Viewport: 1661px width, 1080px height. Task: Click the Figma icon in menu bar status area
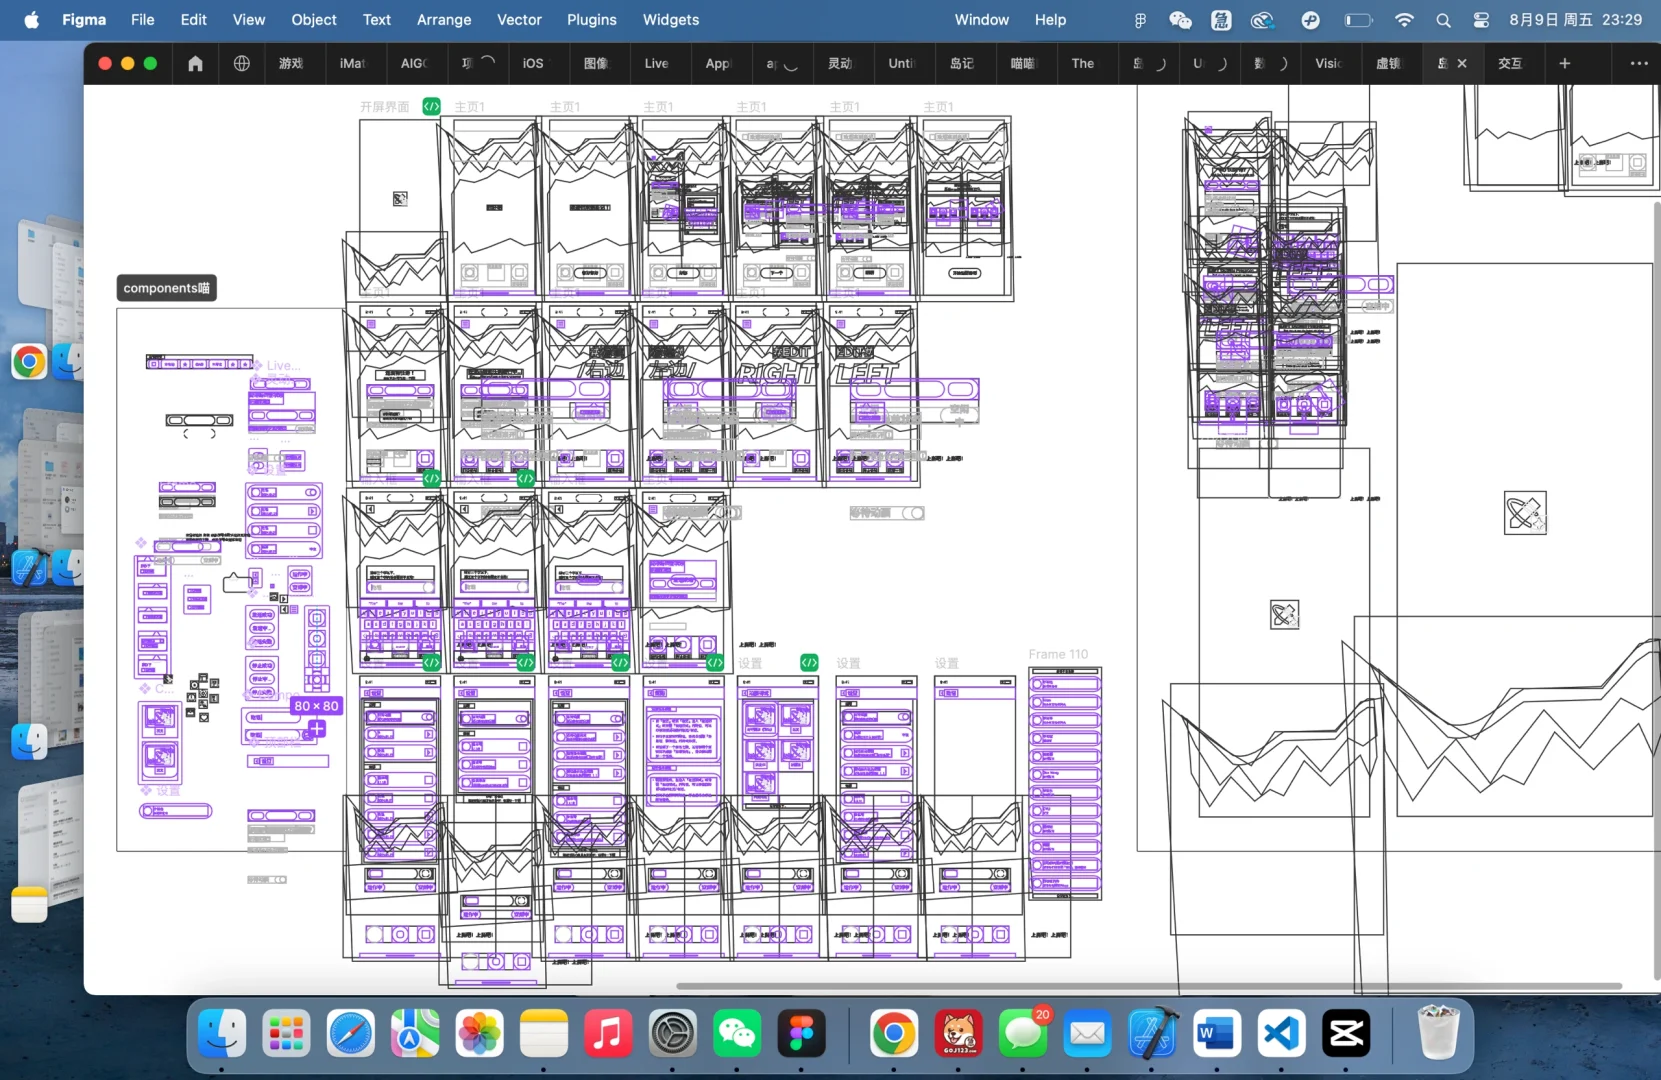click(1140, 20)
